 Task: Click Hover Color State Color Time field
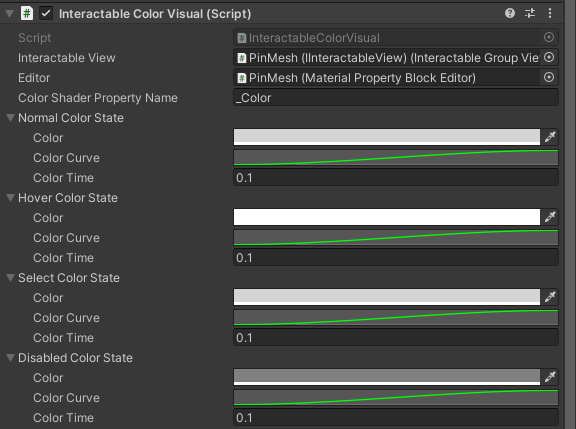pos(396,257)
